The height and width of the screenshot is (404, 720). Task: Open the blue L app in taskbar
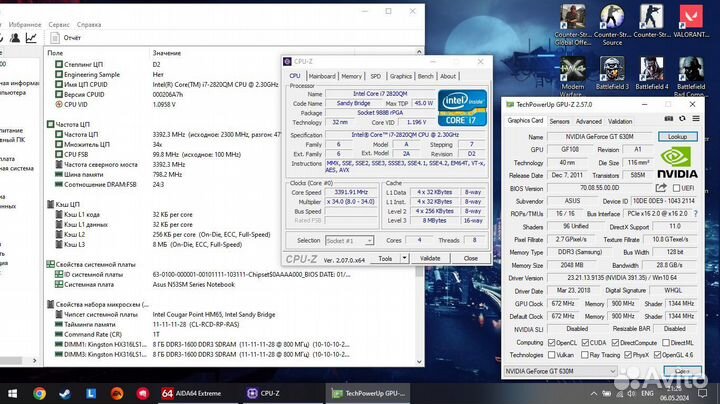[x=91, y=393]
